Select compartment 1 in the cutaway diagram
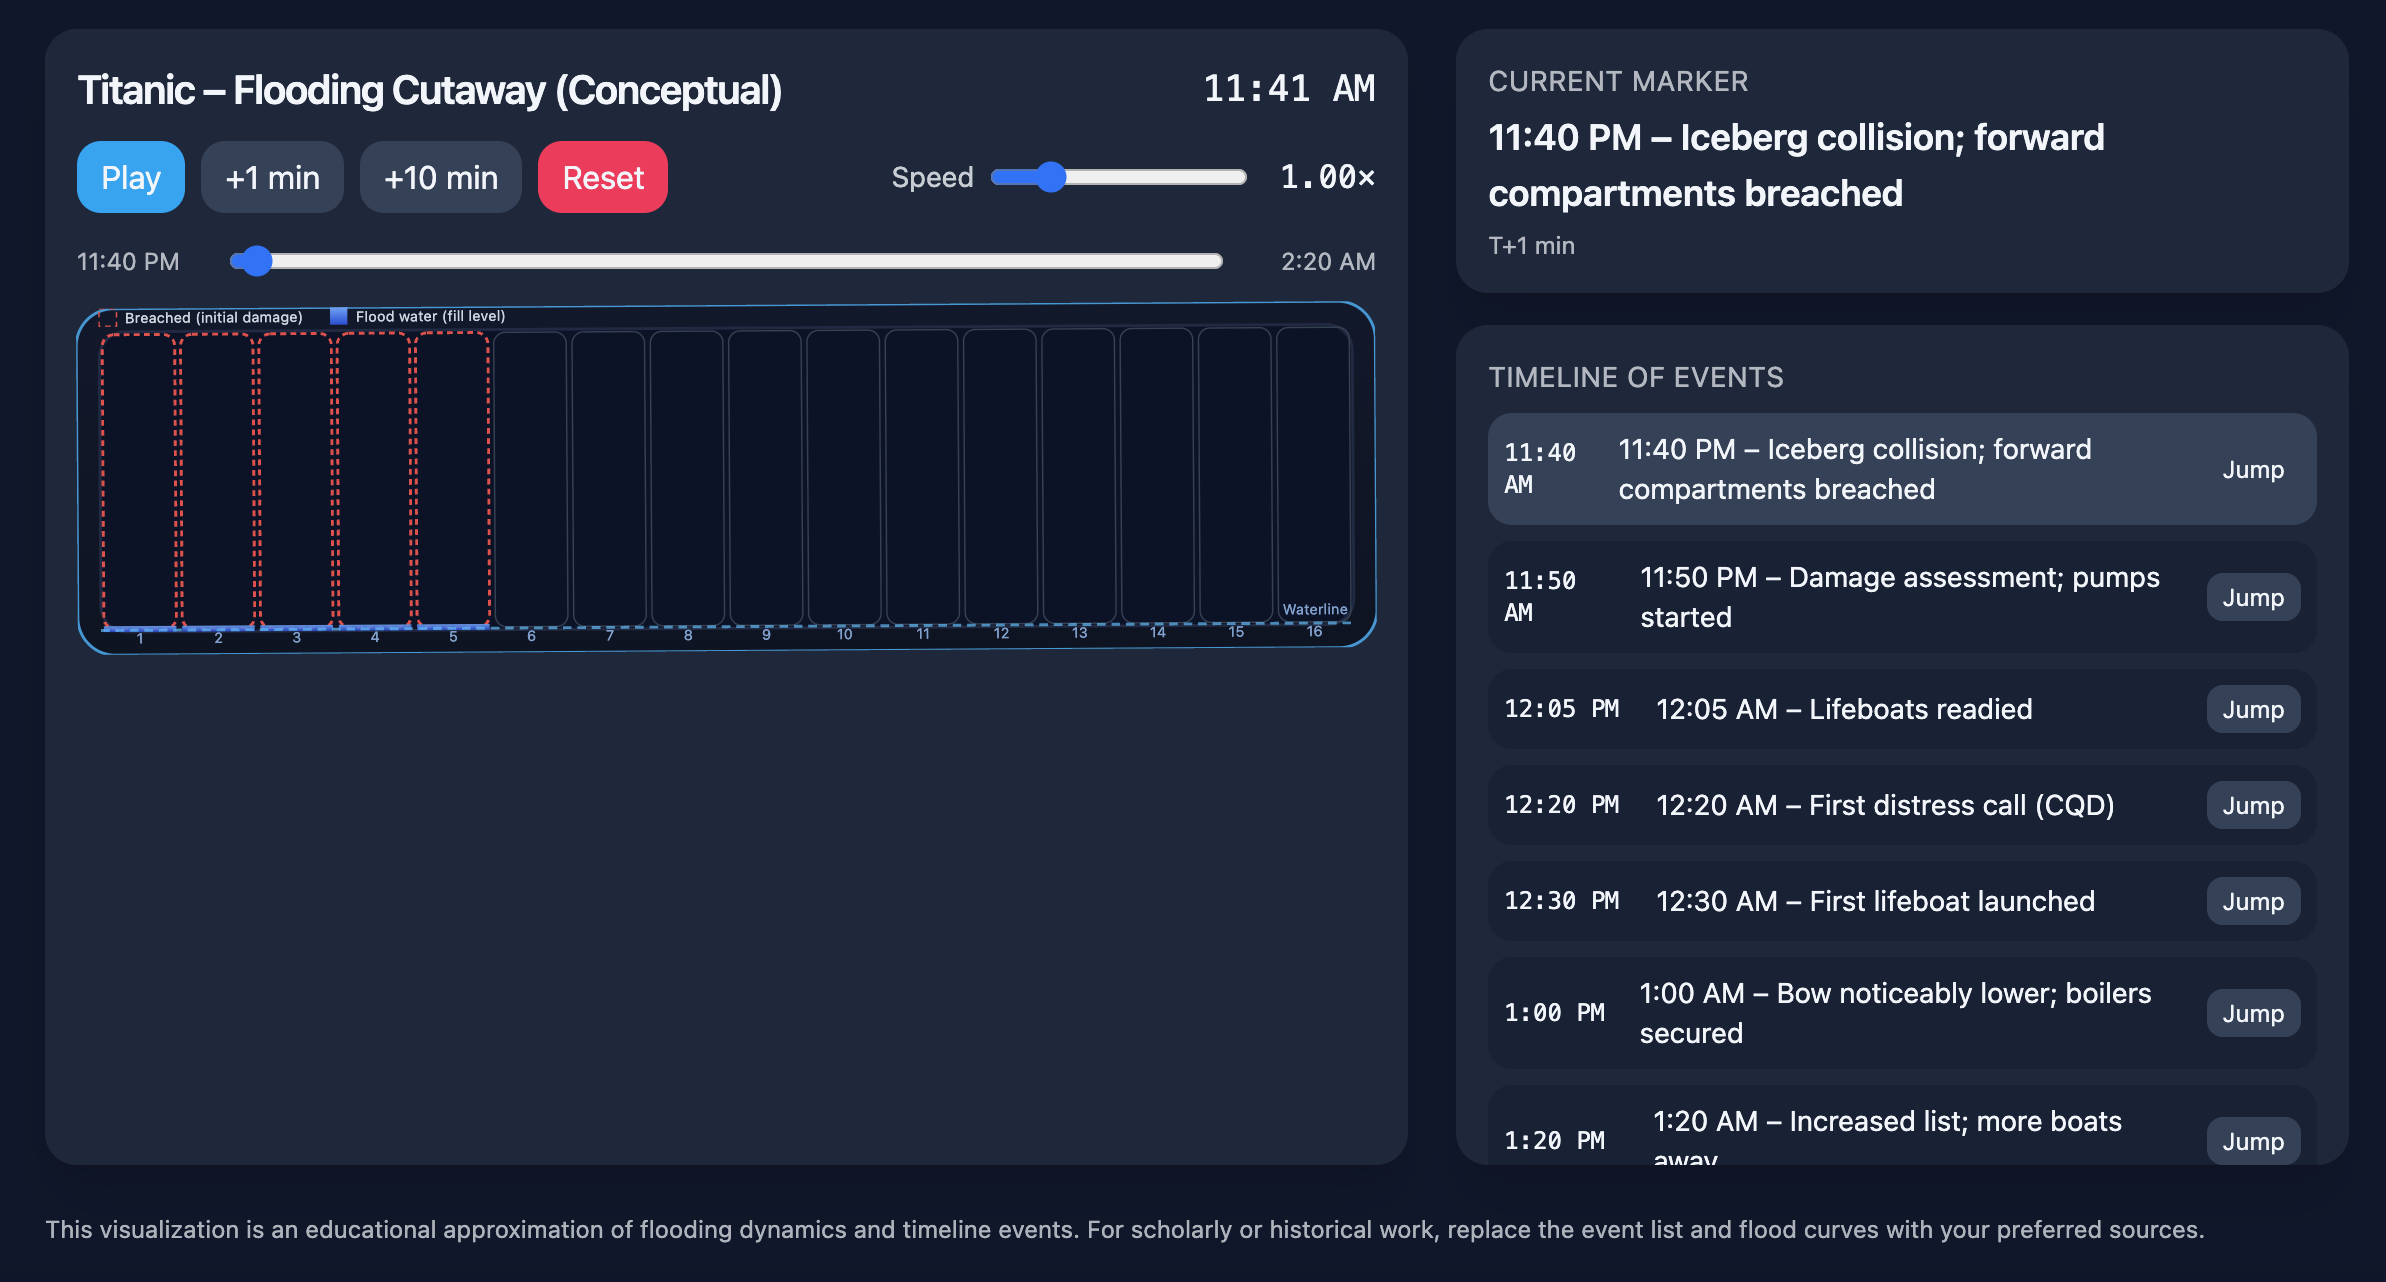The height and width of the screenshot is (1282, 2386). click(x=140, y=480)
